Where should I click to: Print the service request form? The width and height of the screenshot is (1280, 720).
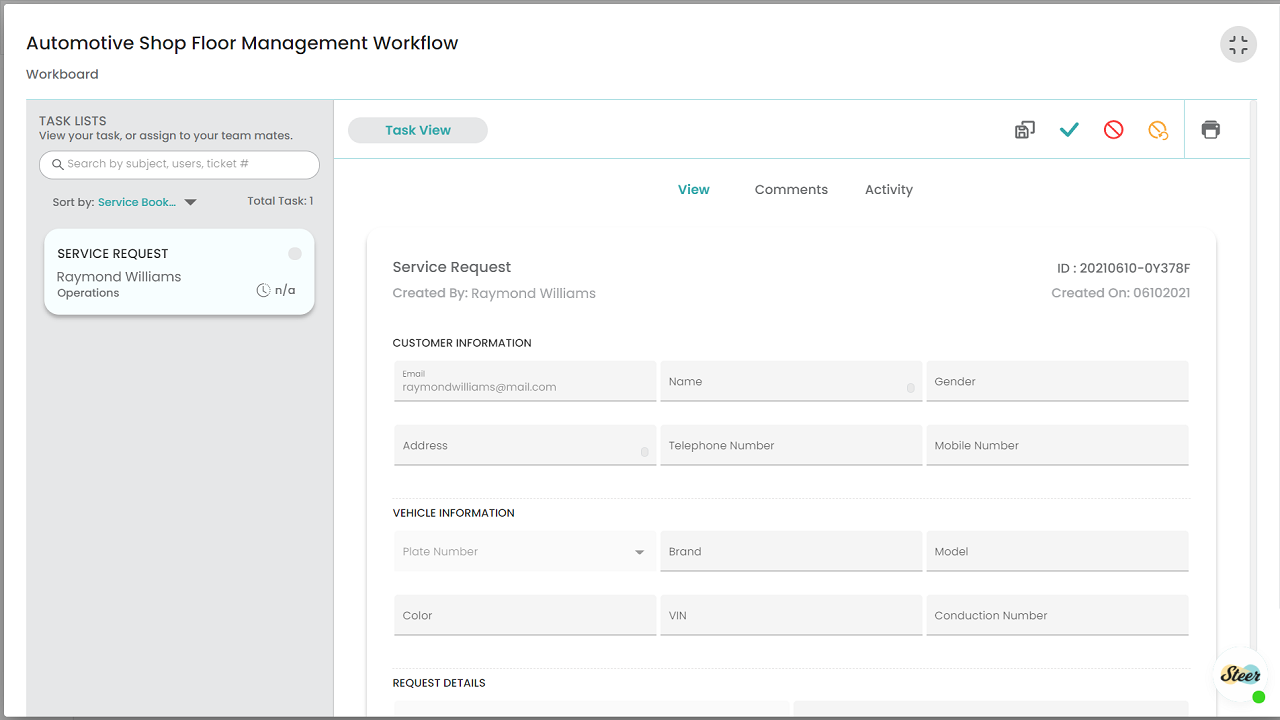(x=1210, y=130)
